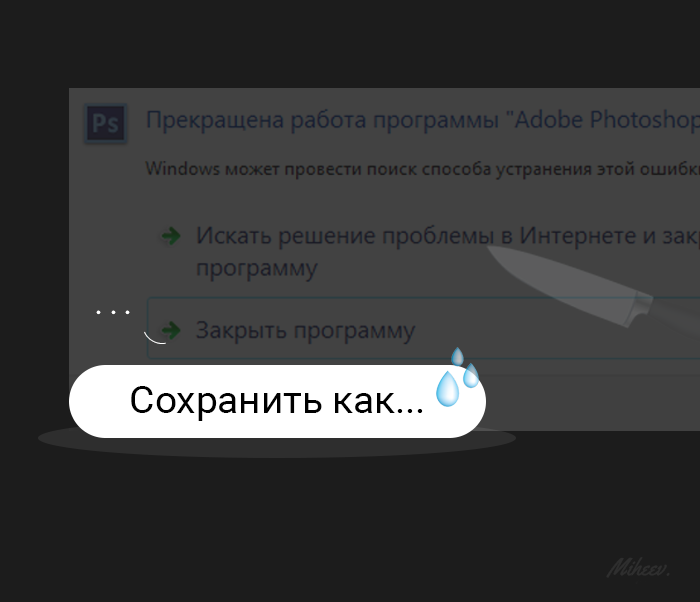Viewport: 700px width, 602px height.
Task: Click green arrow beside Закрыть программу
Action: coord(171,330)
